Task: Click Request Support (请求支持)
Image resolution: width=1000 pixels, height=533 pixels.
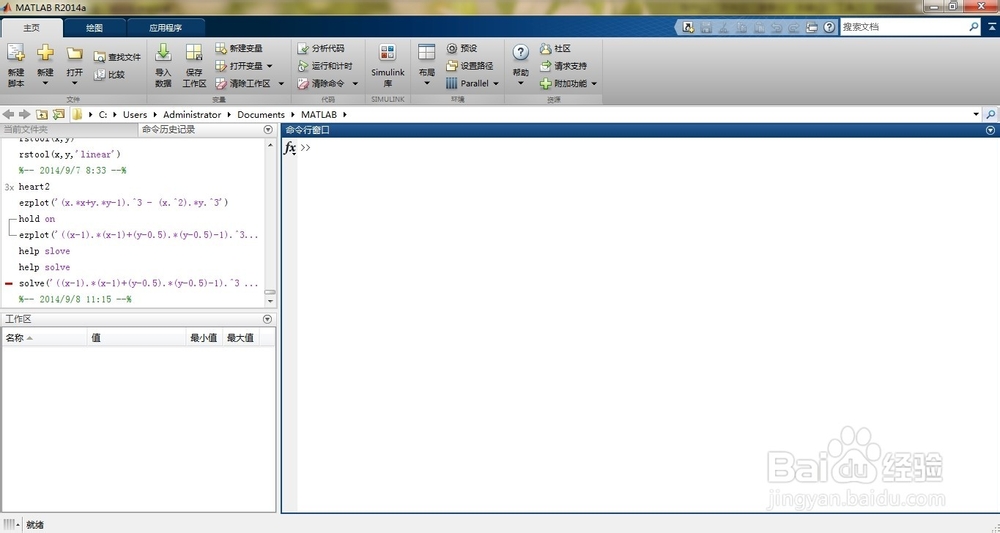Action: (564, 66)
